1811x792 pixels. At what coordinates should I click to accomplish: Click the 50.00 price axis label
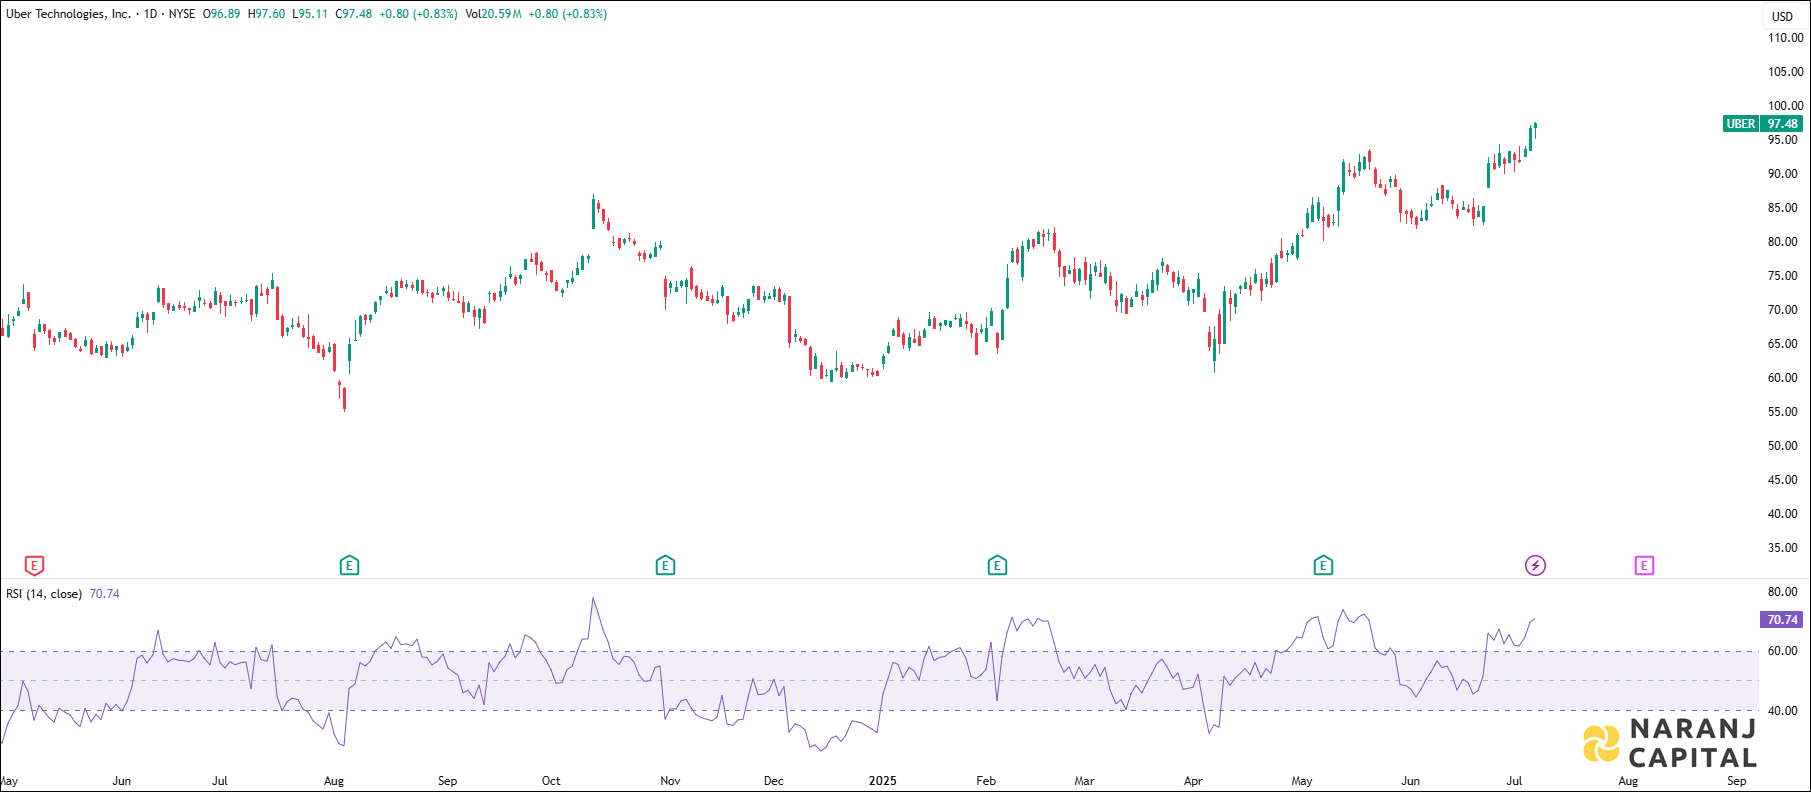[1782, 446]
